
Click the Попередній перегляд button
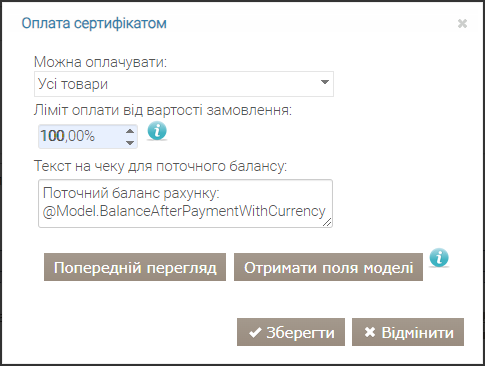pyautogui.click(x=135, y=267)
